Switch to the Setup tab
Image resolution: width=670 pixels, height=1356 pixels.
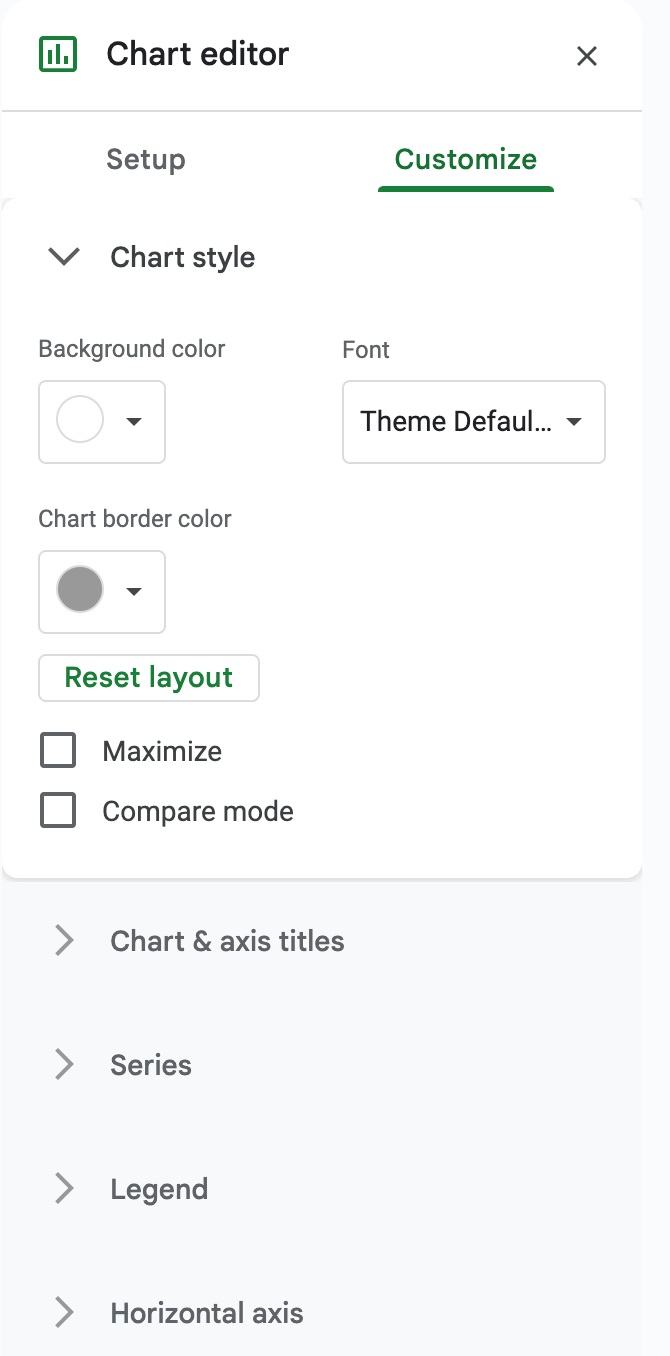tap(145, 159)
